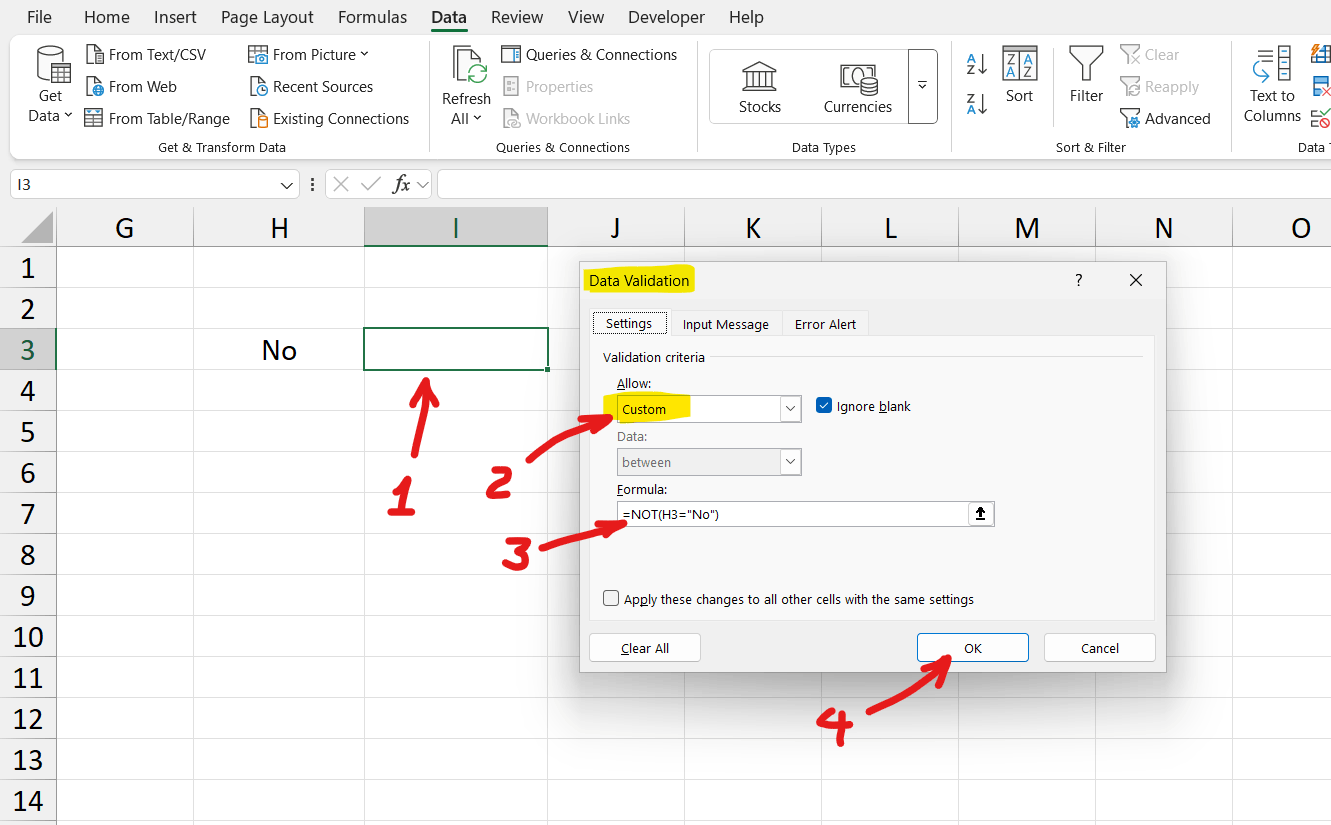1331x825 pixels.
Task: Uncheck Ignore blank
Action: (x=823, y=405)
